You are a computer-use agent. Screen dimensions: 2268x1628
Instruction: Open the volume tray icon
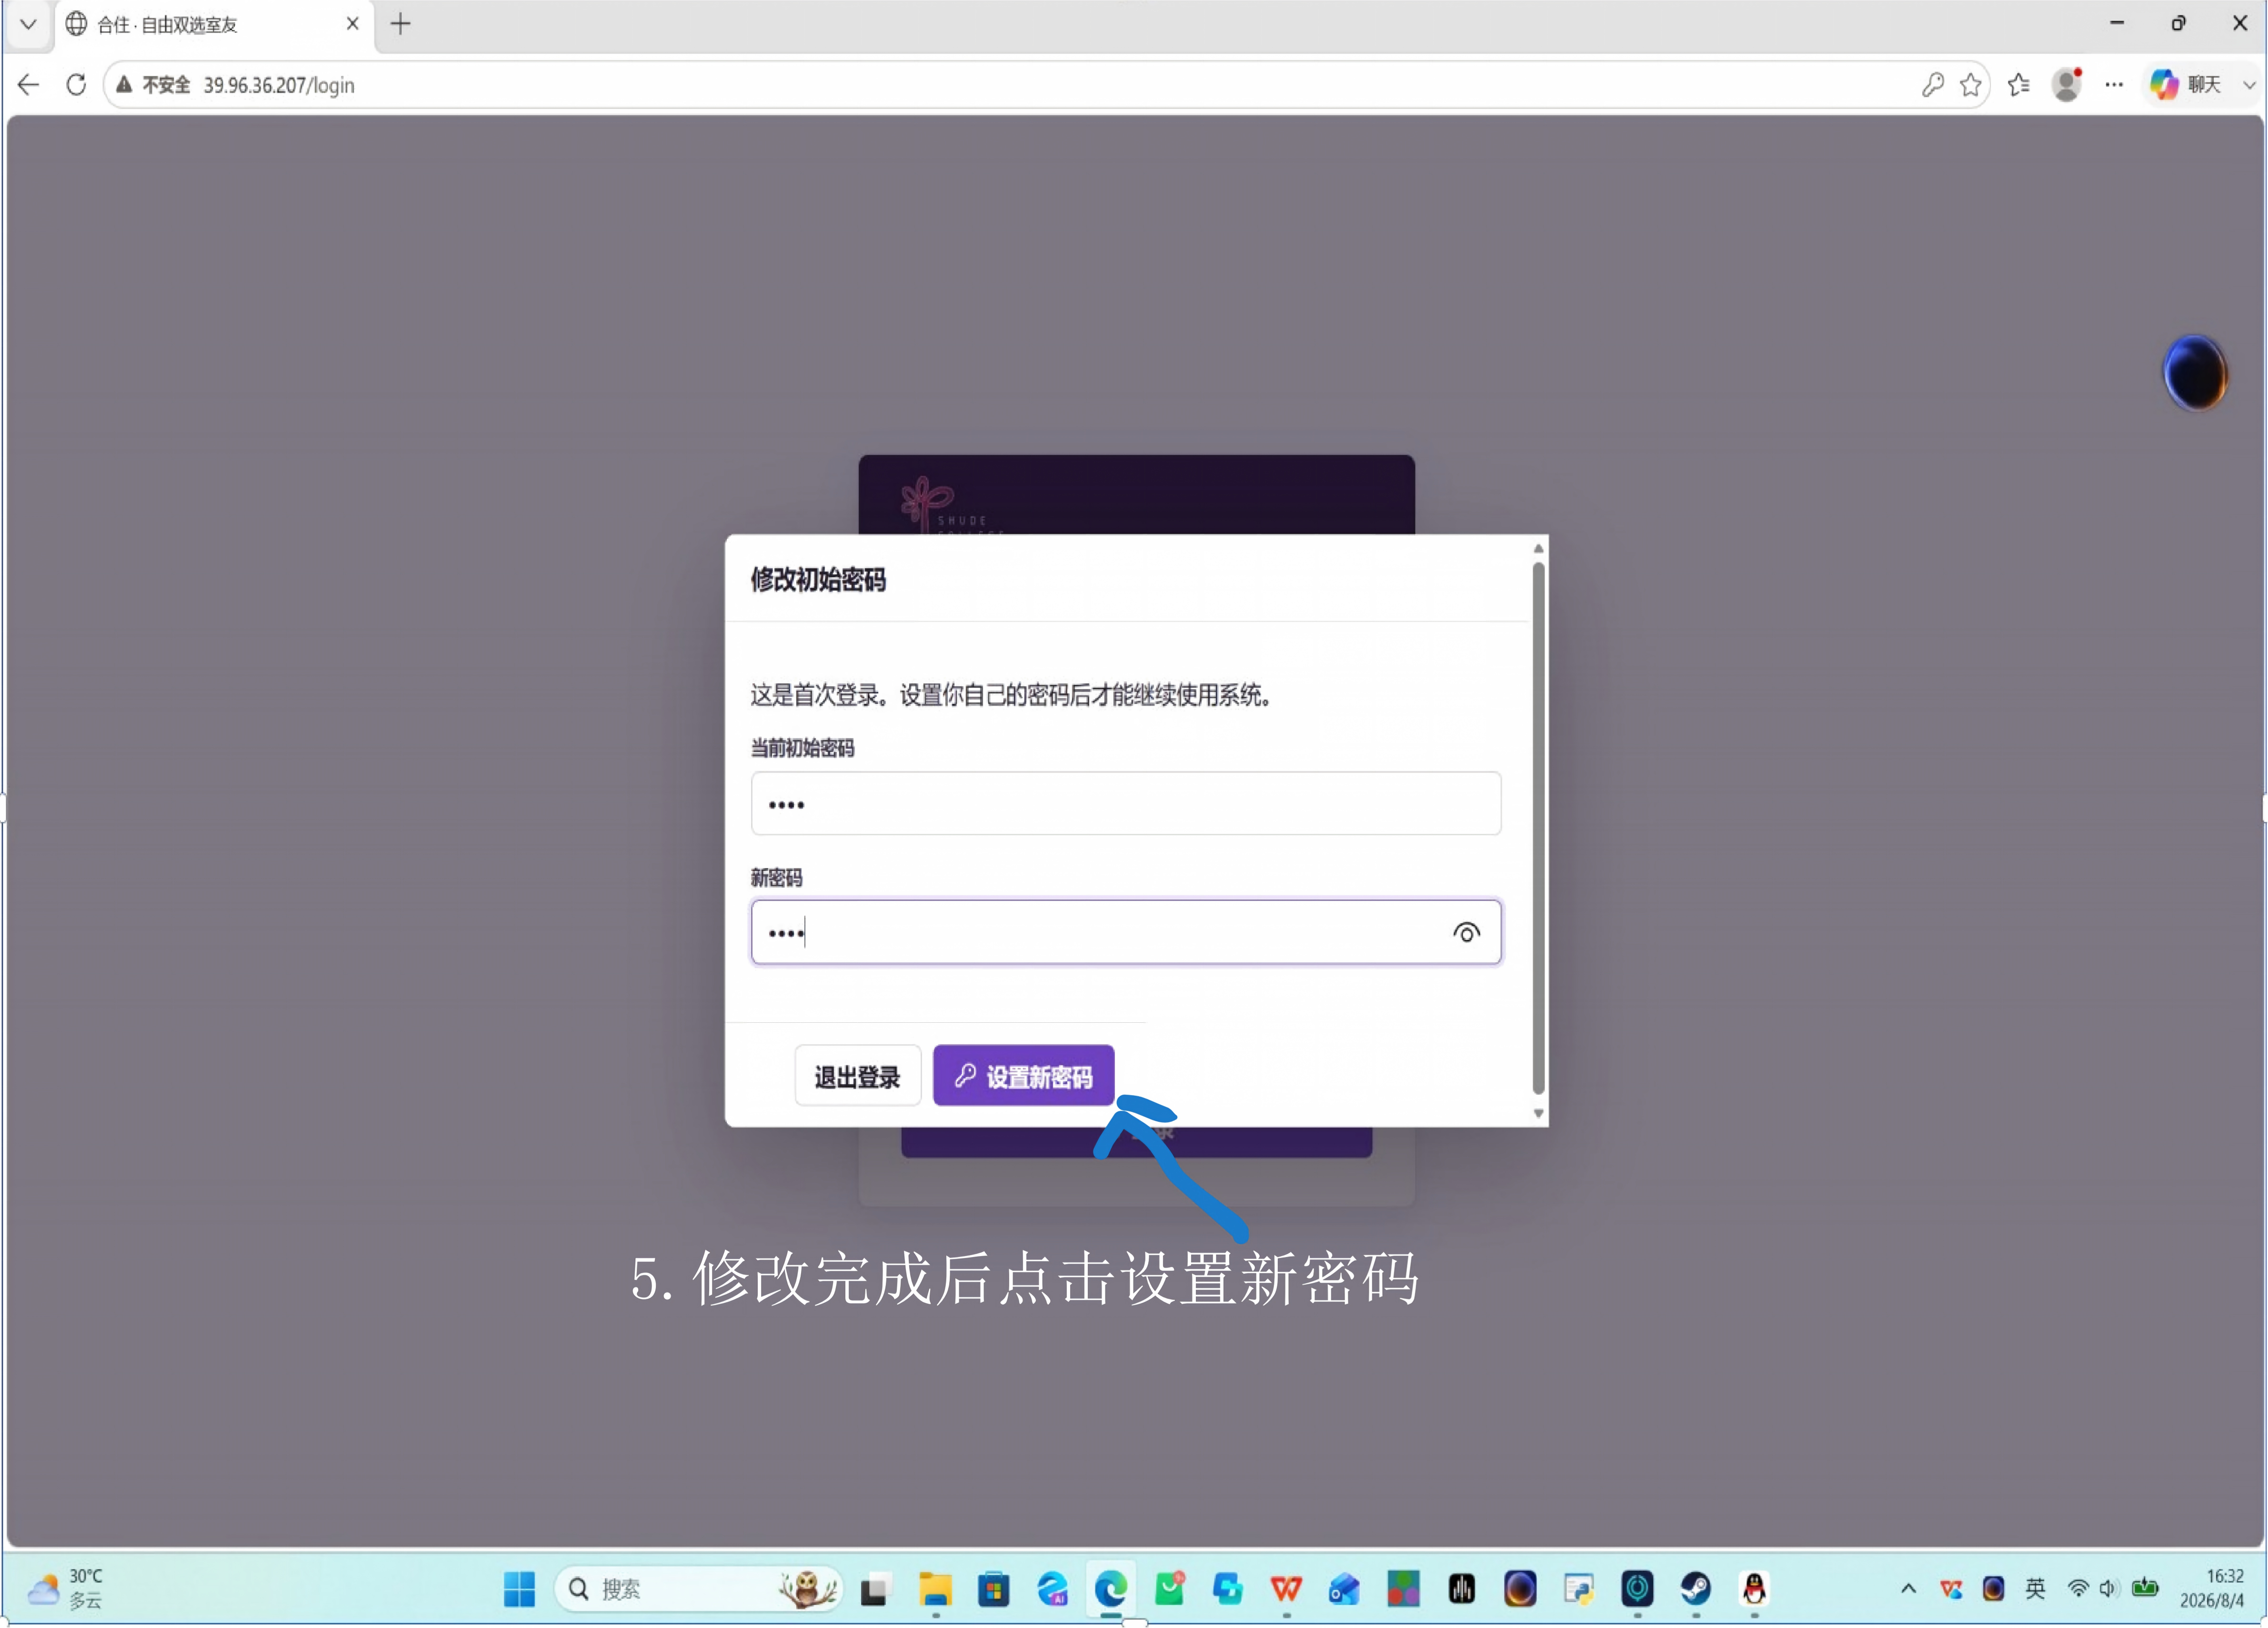coord(2108,1588)
